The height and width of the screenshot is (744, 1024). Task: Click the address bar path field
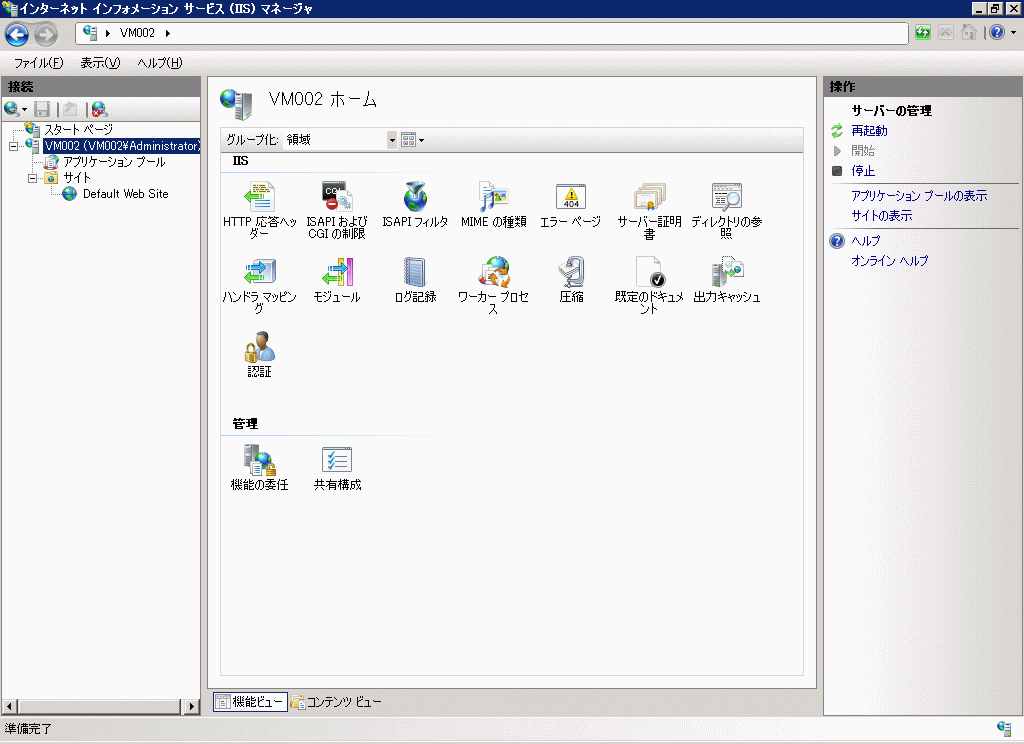(x=492, y=33)
